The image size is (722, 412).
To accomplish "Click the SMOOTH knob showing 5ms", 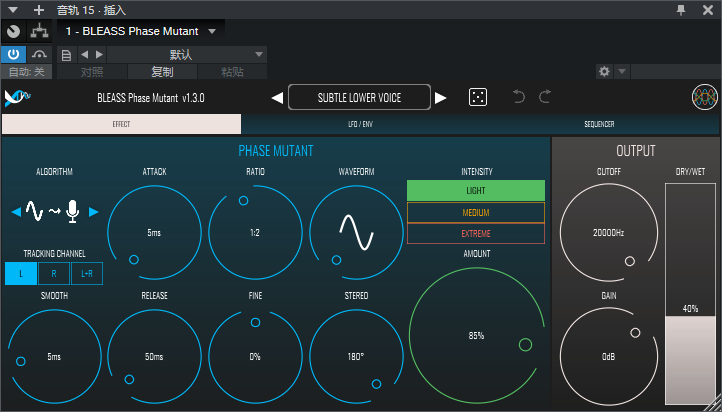I will click(54, 356).
